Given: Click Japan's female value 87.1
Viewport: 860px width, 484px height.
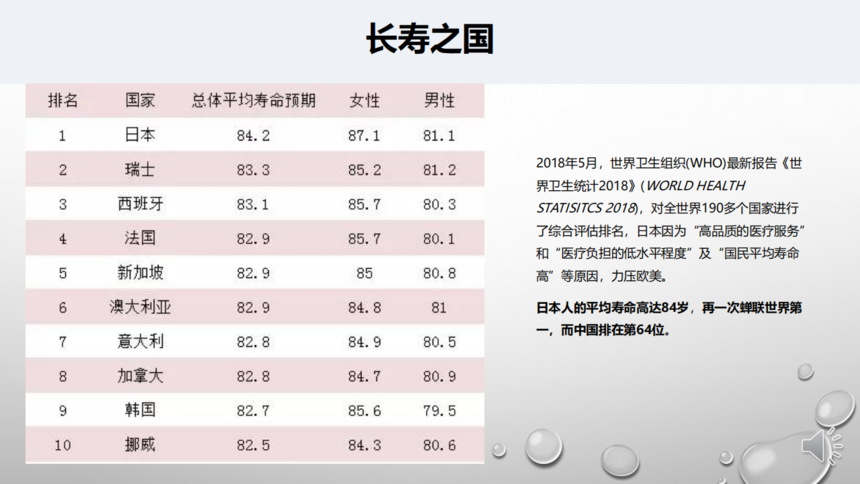Looking at the screenshot, I should click(x=364, y=136).
